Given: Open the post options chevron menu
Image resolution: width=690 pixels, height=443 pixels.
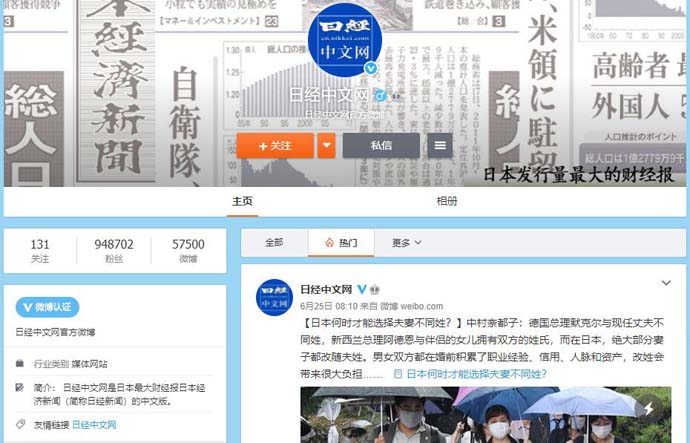Looking at the screenshot, I should (666, 283).
